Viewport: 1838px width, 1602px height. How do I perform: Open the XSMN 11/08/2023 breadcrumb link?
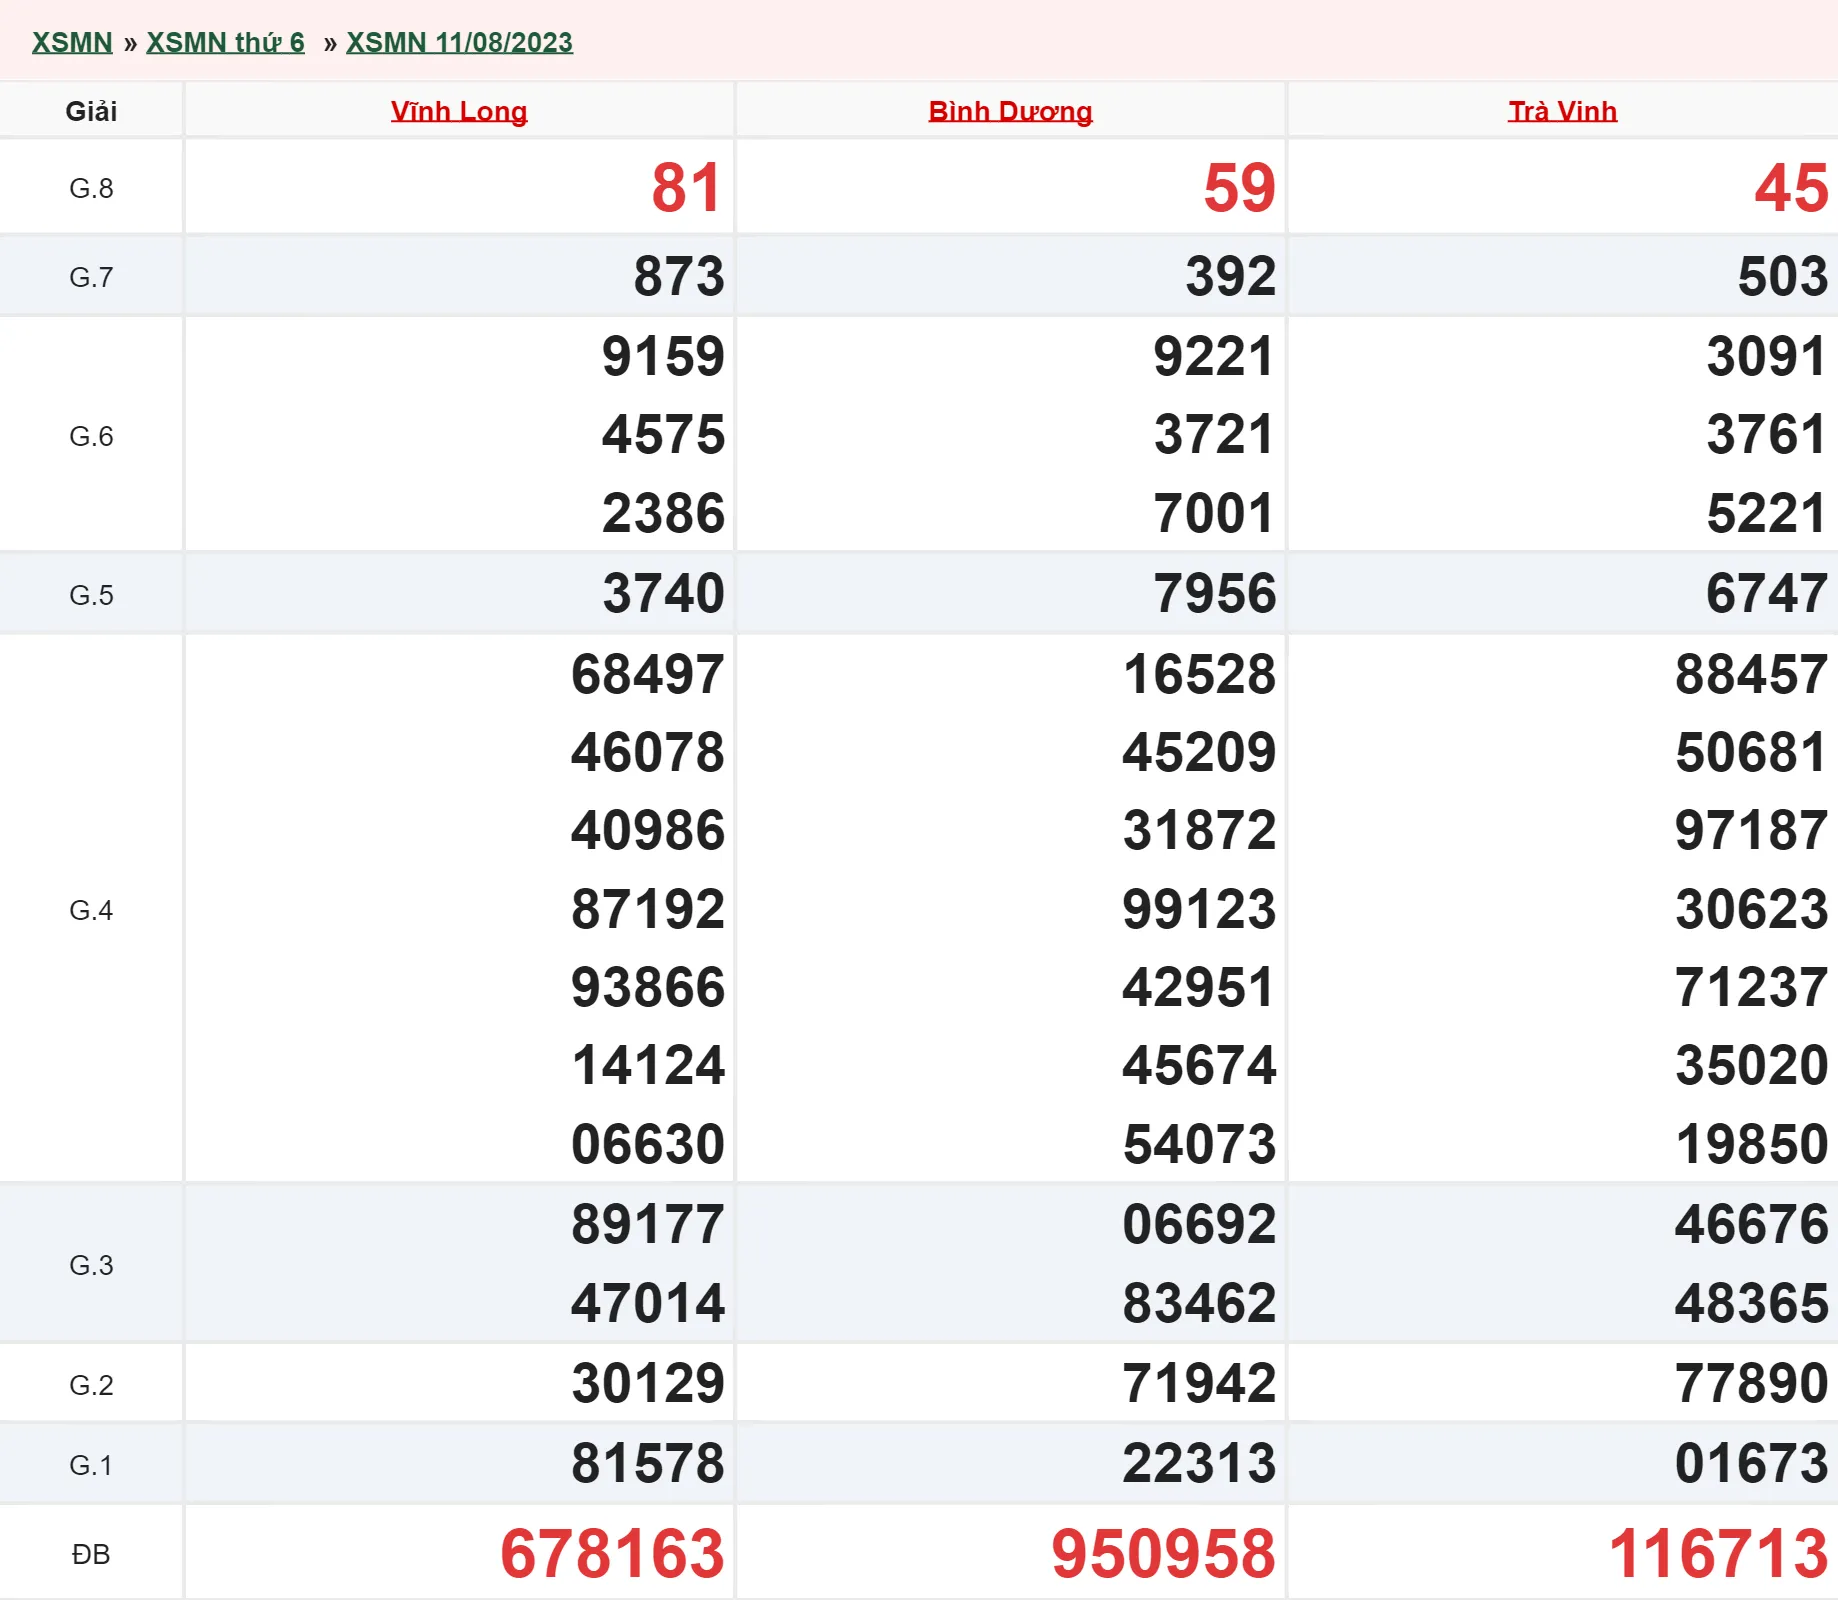(x=459, y=43)
